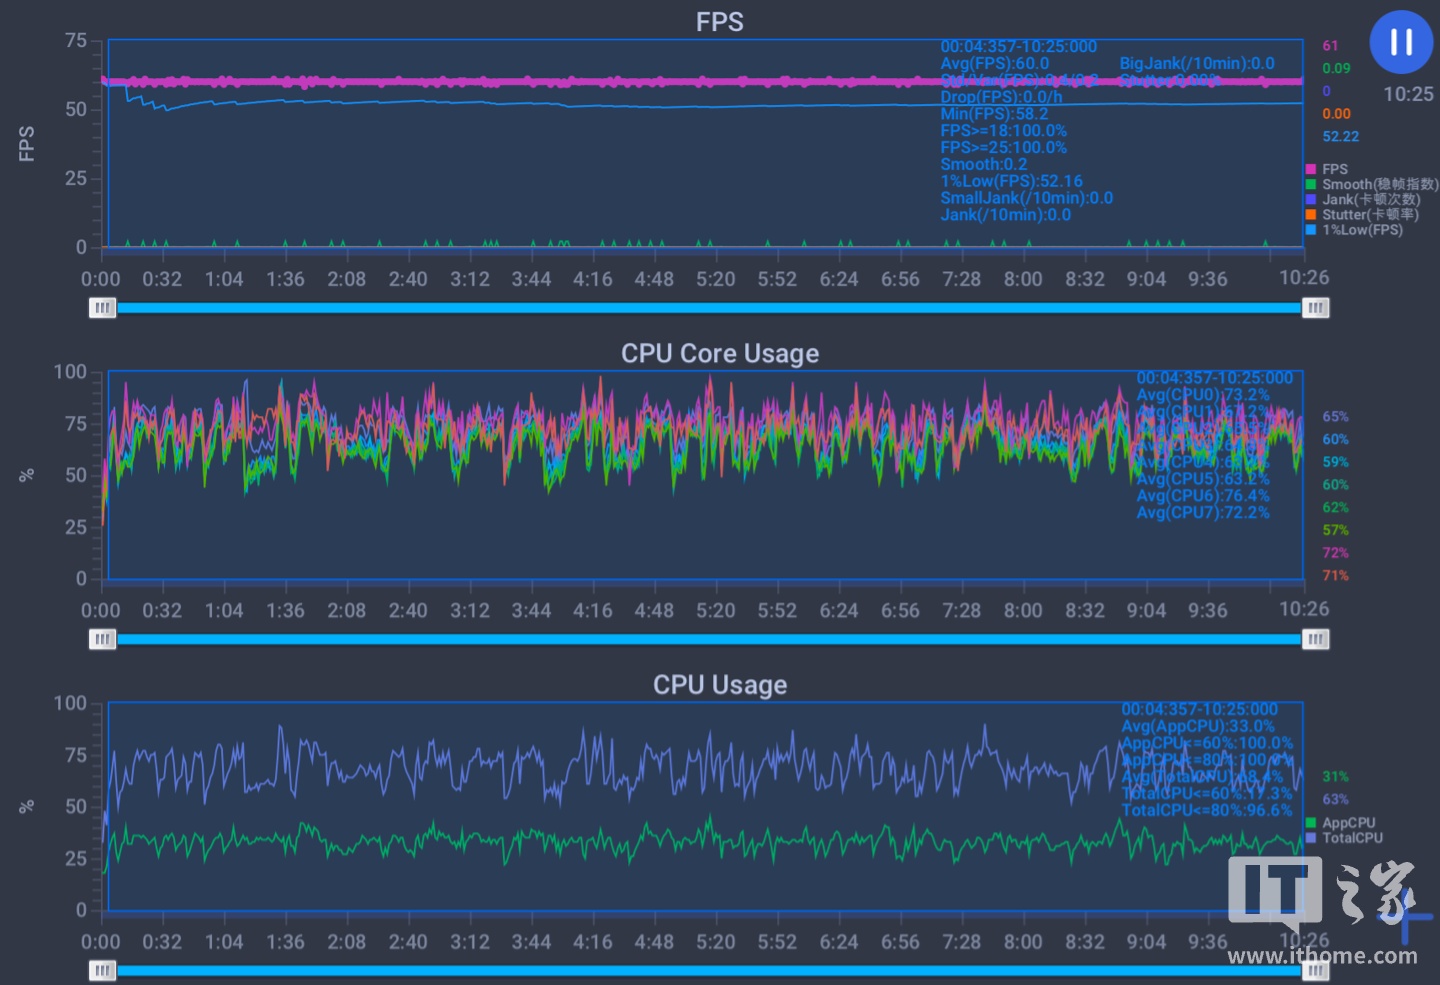
Task: Click right range handle under FPS chart
Action: (1316, 308)
